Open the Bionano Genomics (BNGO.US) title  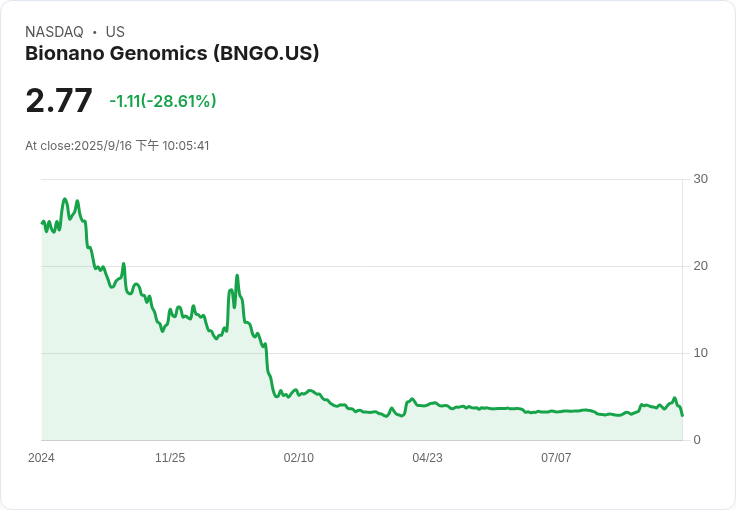click(172, 54)
